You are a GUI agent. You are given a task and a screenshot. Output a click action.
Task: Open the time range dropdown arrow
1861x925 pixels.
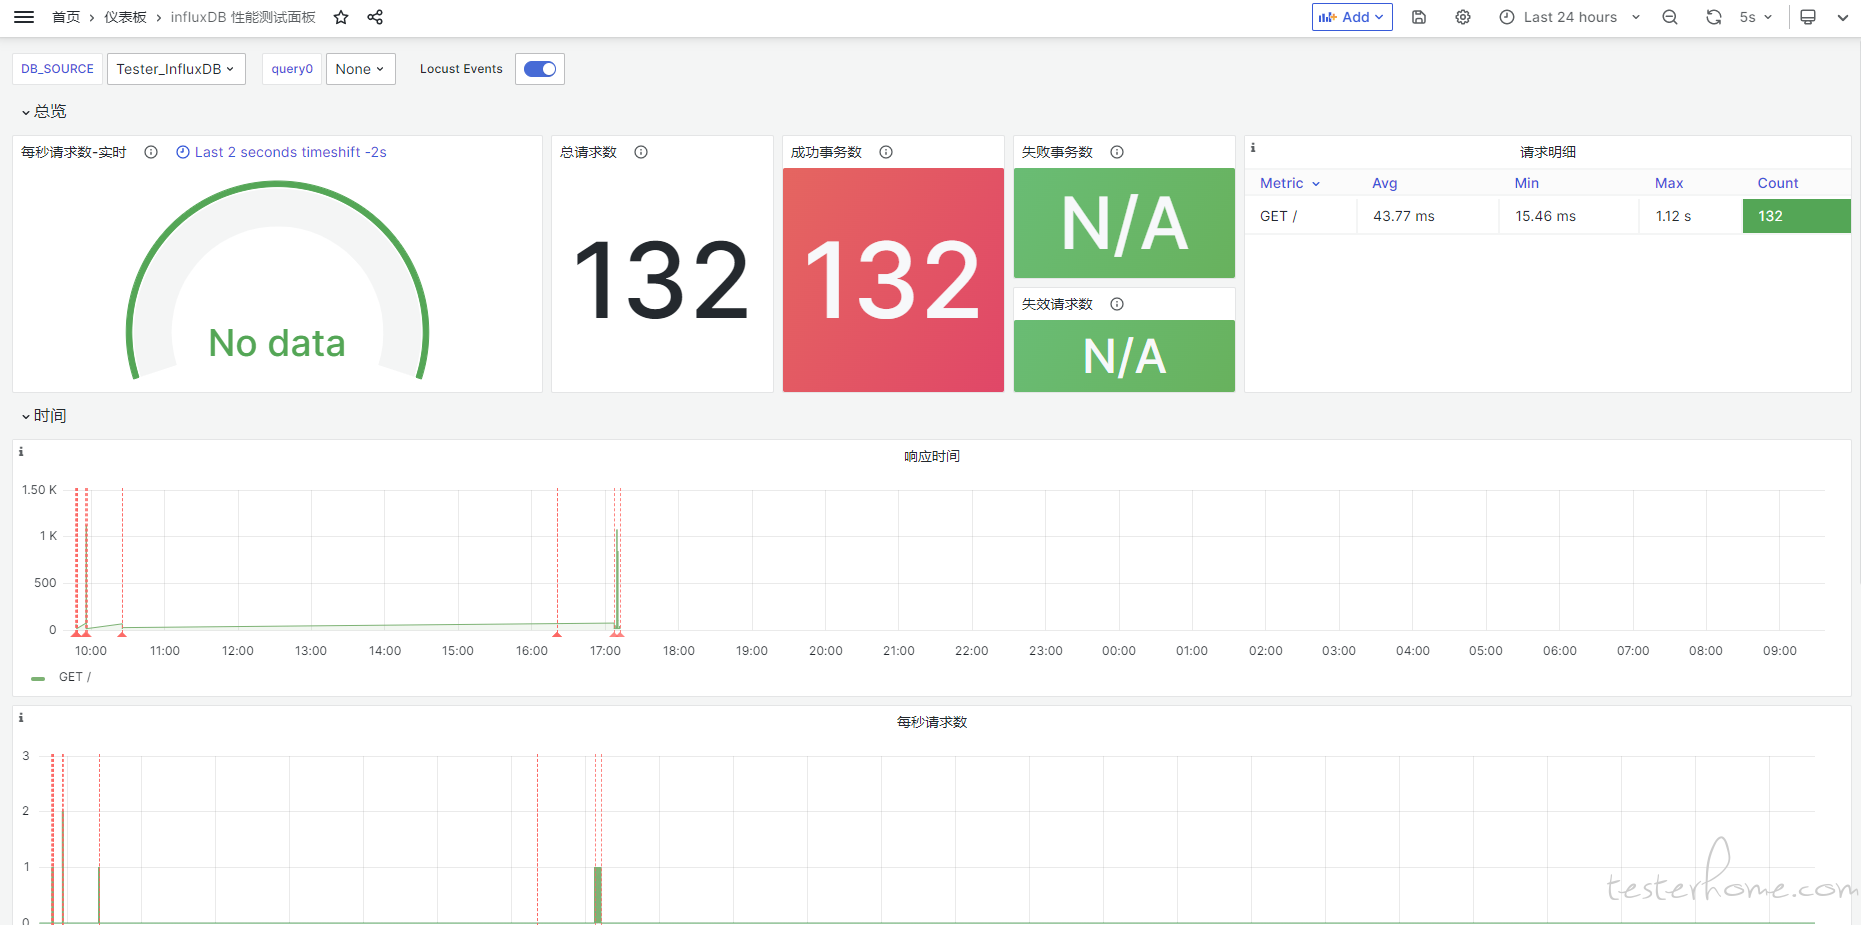[x=1636, y=17]
